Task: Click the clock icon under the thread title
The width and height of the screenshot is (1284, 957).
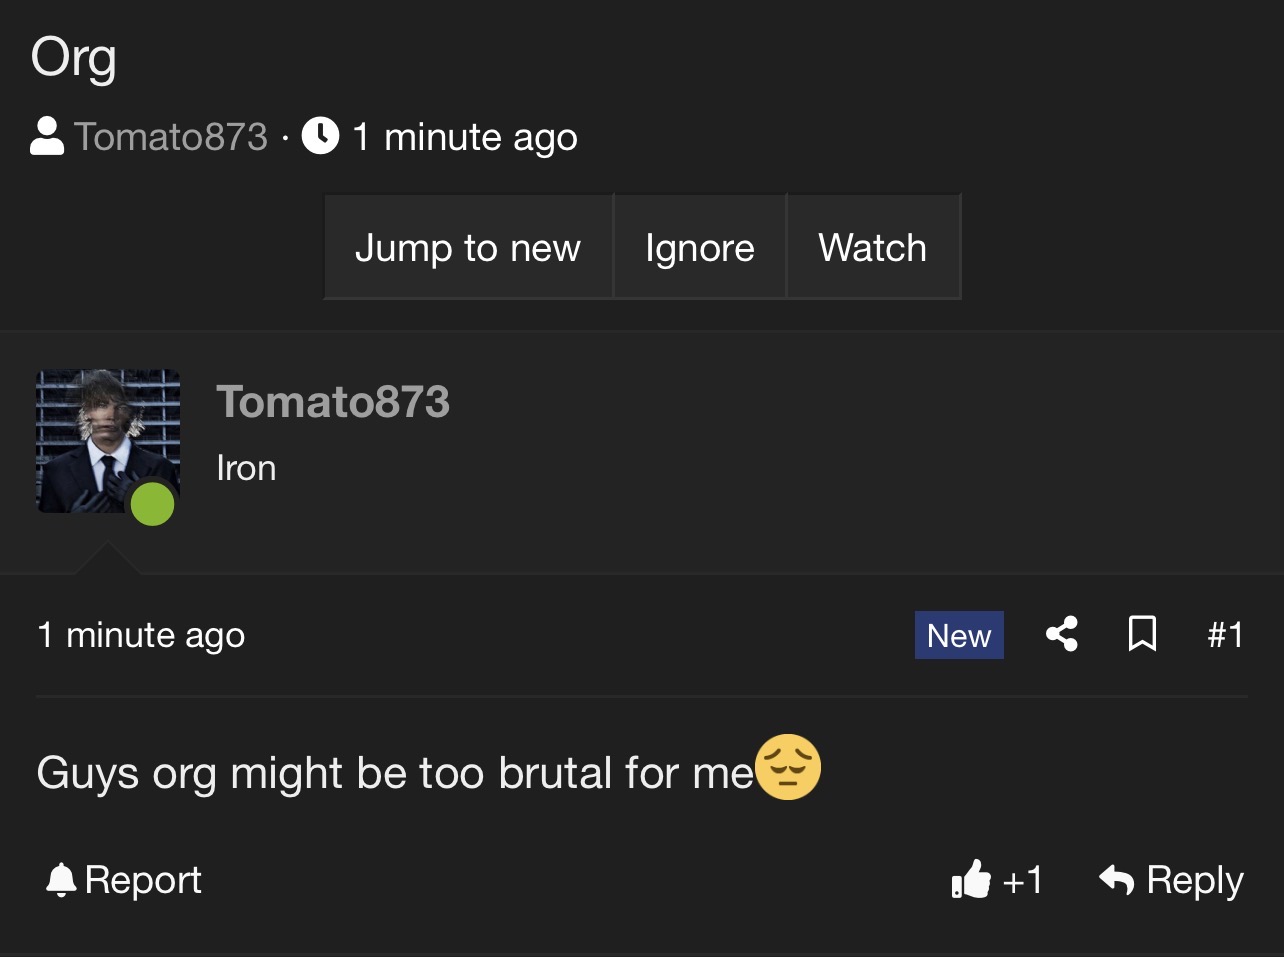Action: click(x=320, y=136)
